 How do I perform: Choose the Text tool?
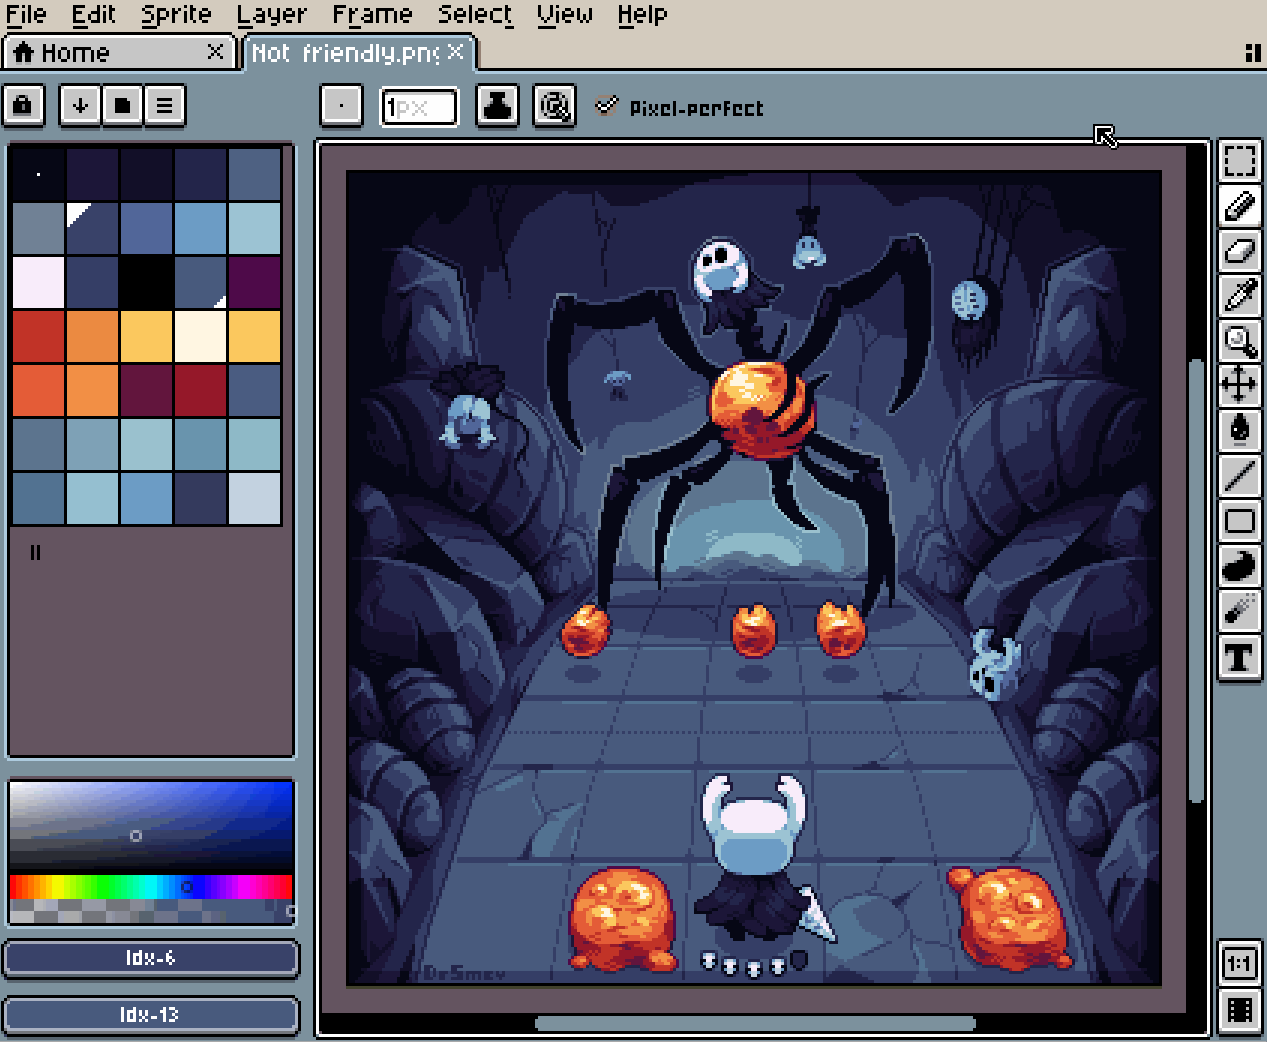pyautogui.click(x=1239, y=657)
